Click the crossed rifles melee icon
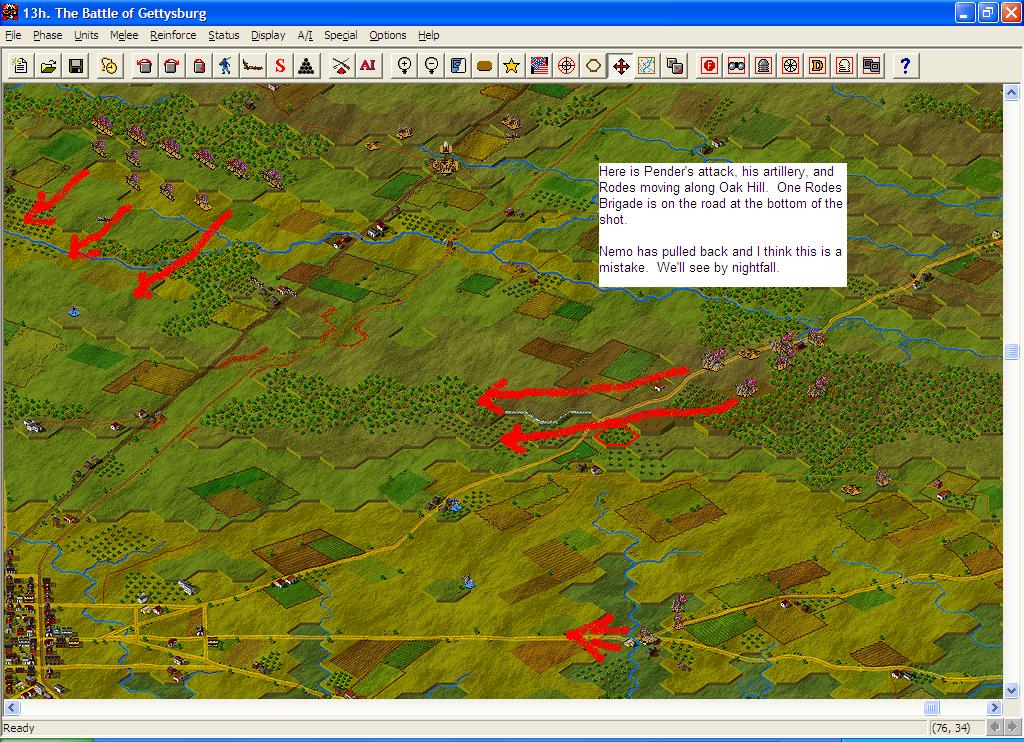 [x=340, y=65]
